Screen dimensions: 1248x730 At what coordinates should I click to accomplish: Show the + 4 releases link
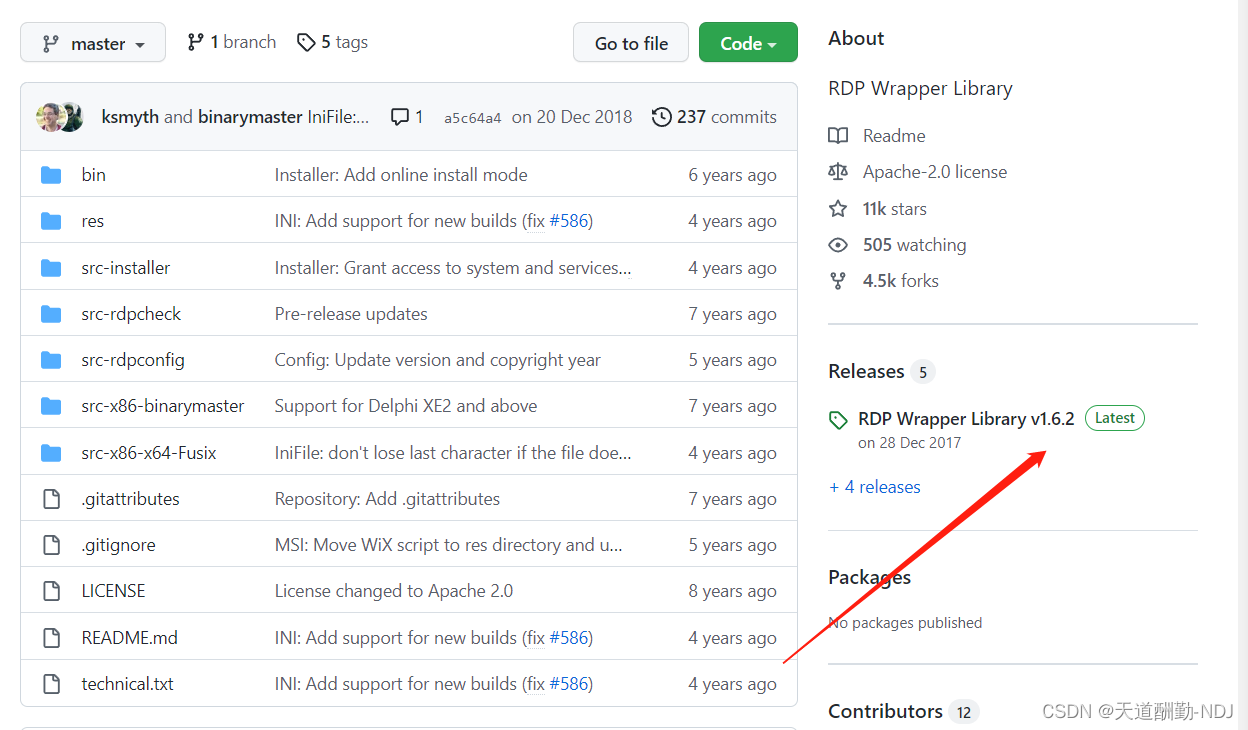pos(875,487)
